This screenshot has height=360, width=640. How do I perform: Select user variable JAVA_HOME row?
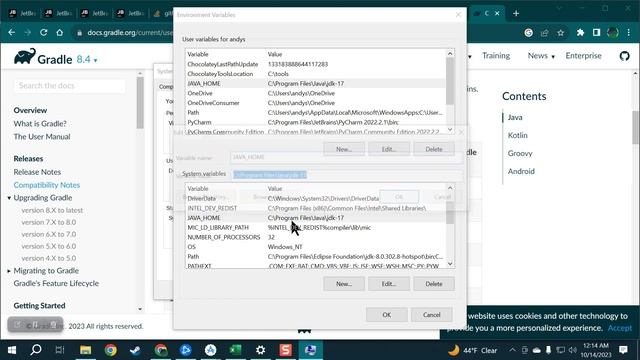coord(315,83)
